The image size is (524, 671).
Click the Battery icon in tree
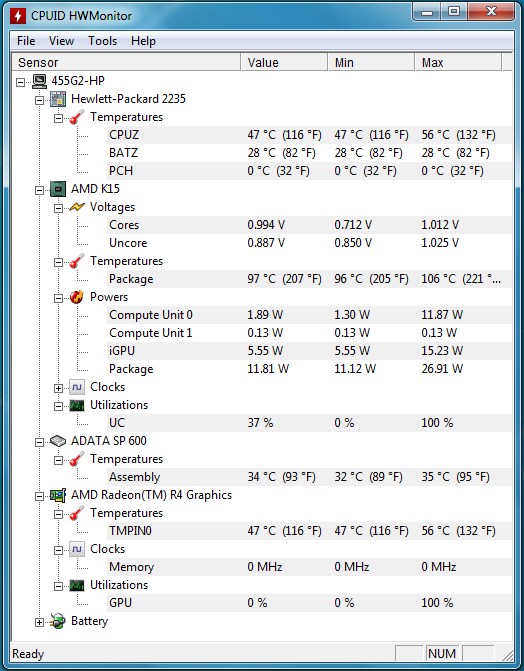pyautogui.click(x=58, y=621)
